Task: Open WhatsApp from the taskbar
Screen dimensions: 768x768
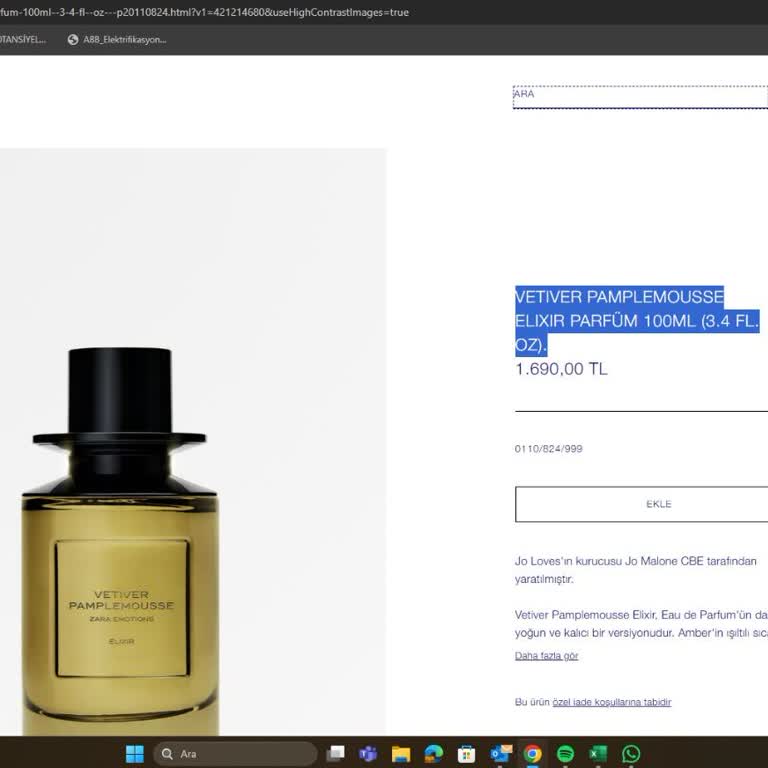Action: [631, 754]
